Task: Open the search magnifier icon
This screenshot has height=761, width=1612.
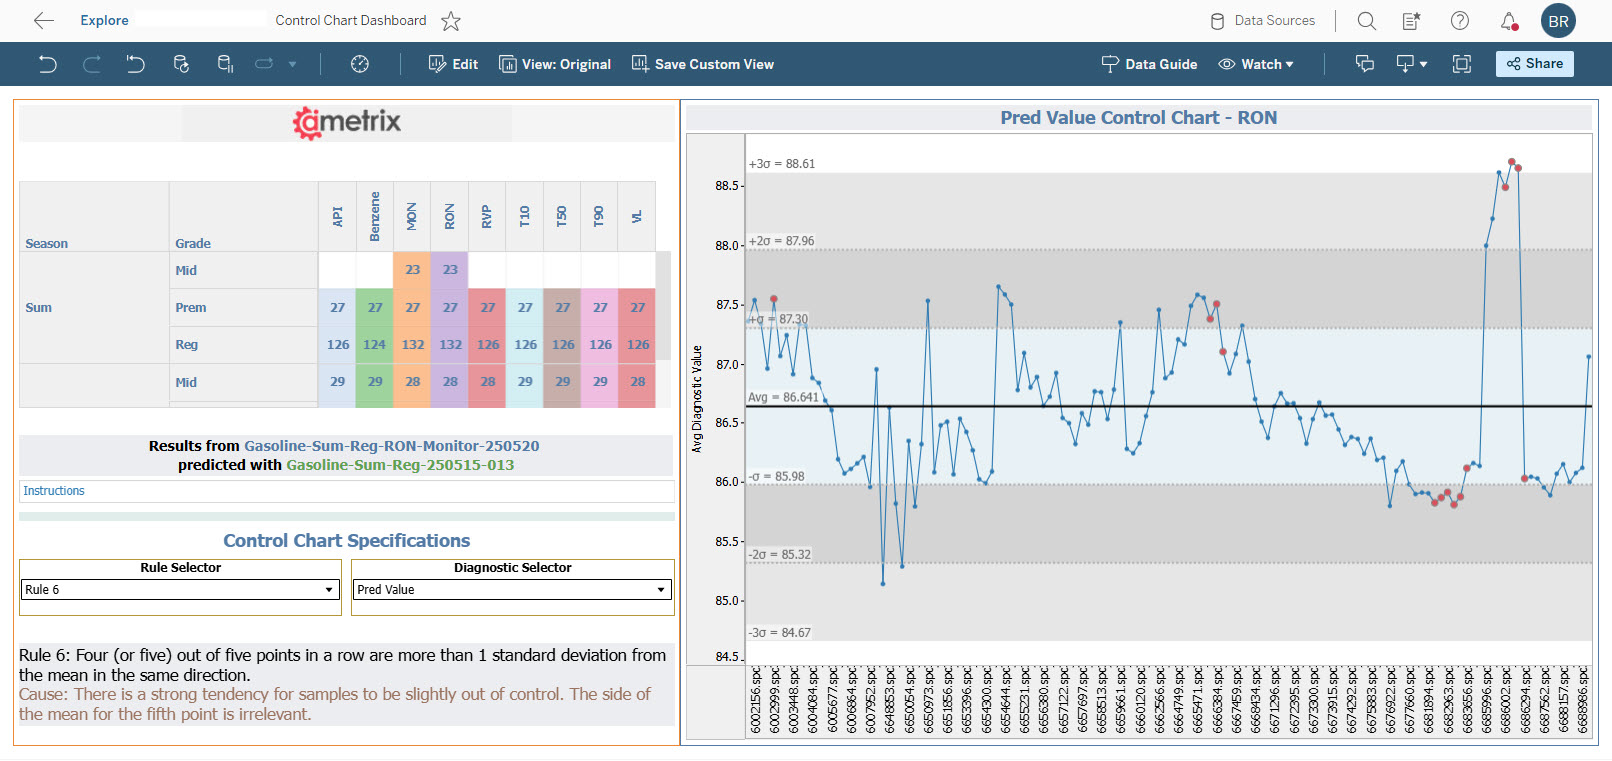Action: coord(1366,21)
